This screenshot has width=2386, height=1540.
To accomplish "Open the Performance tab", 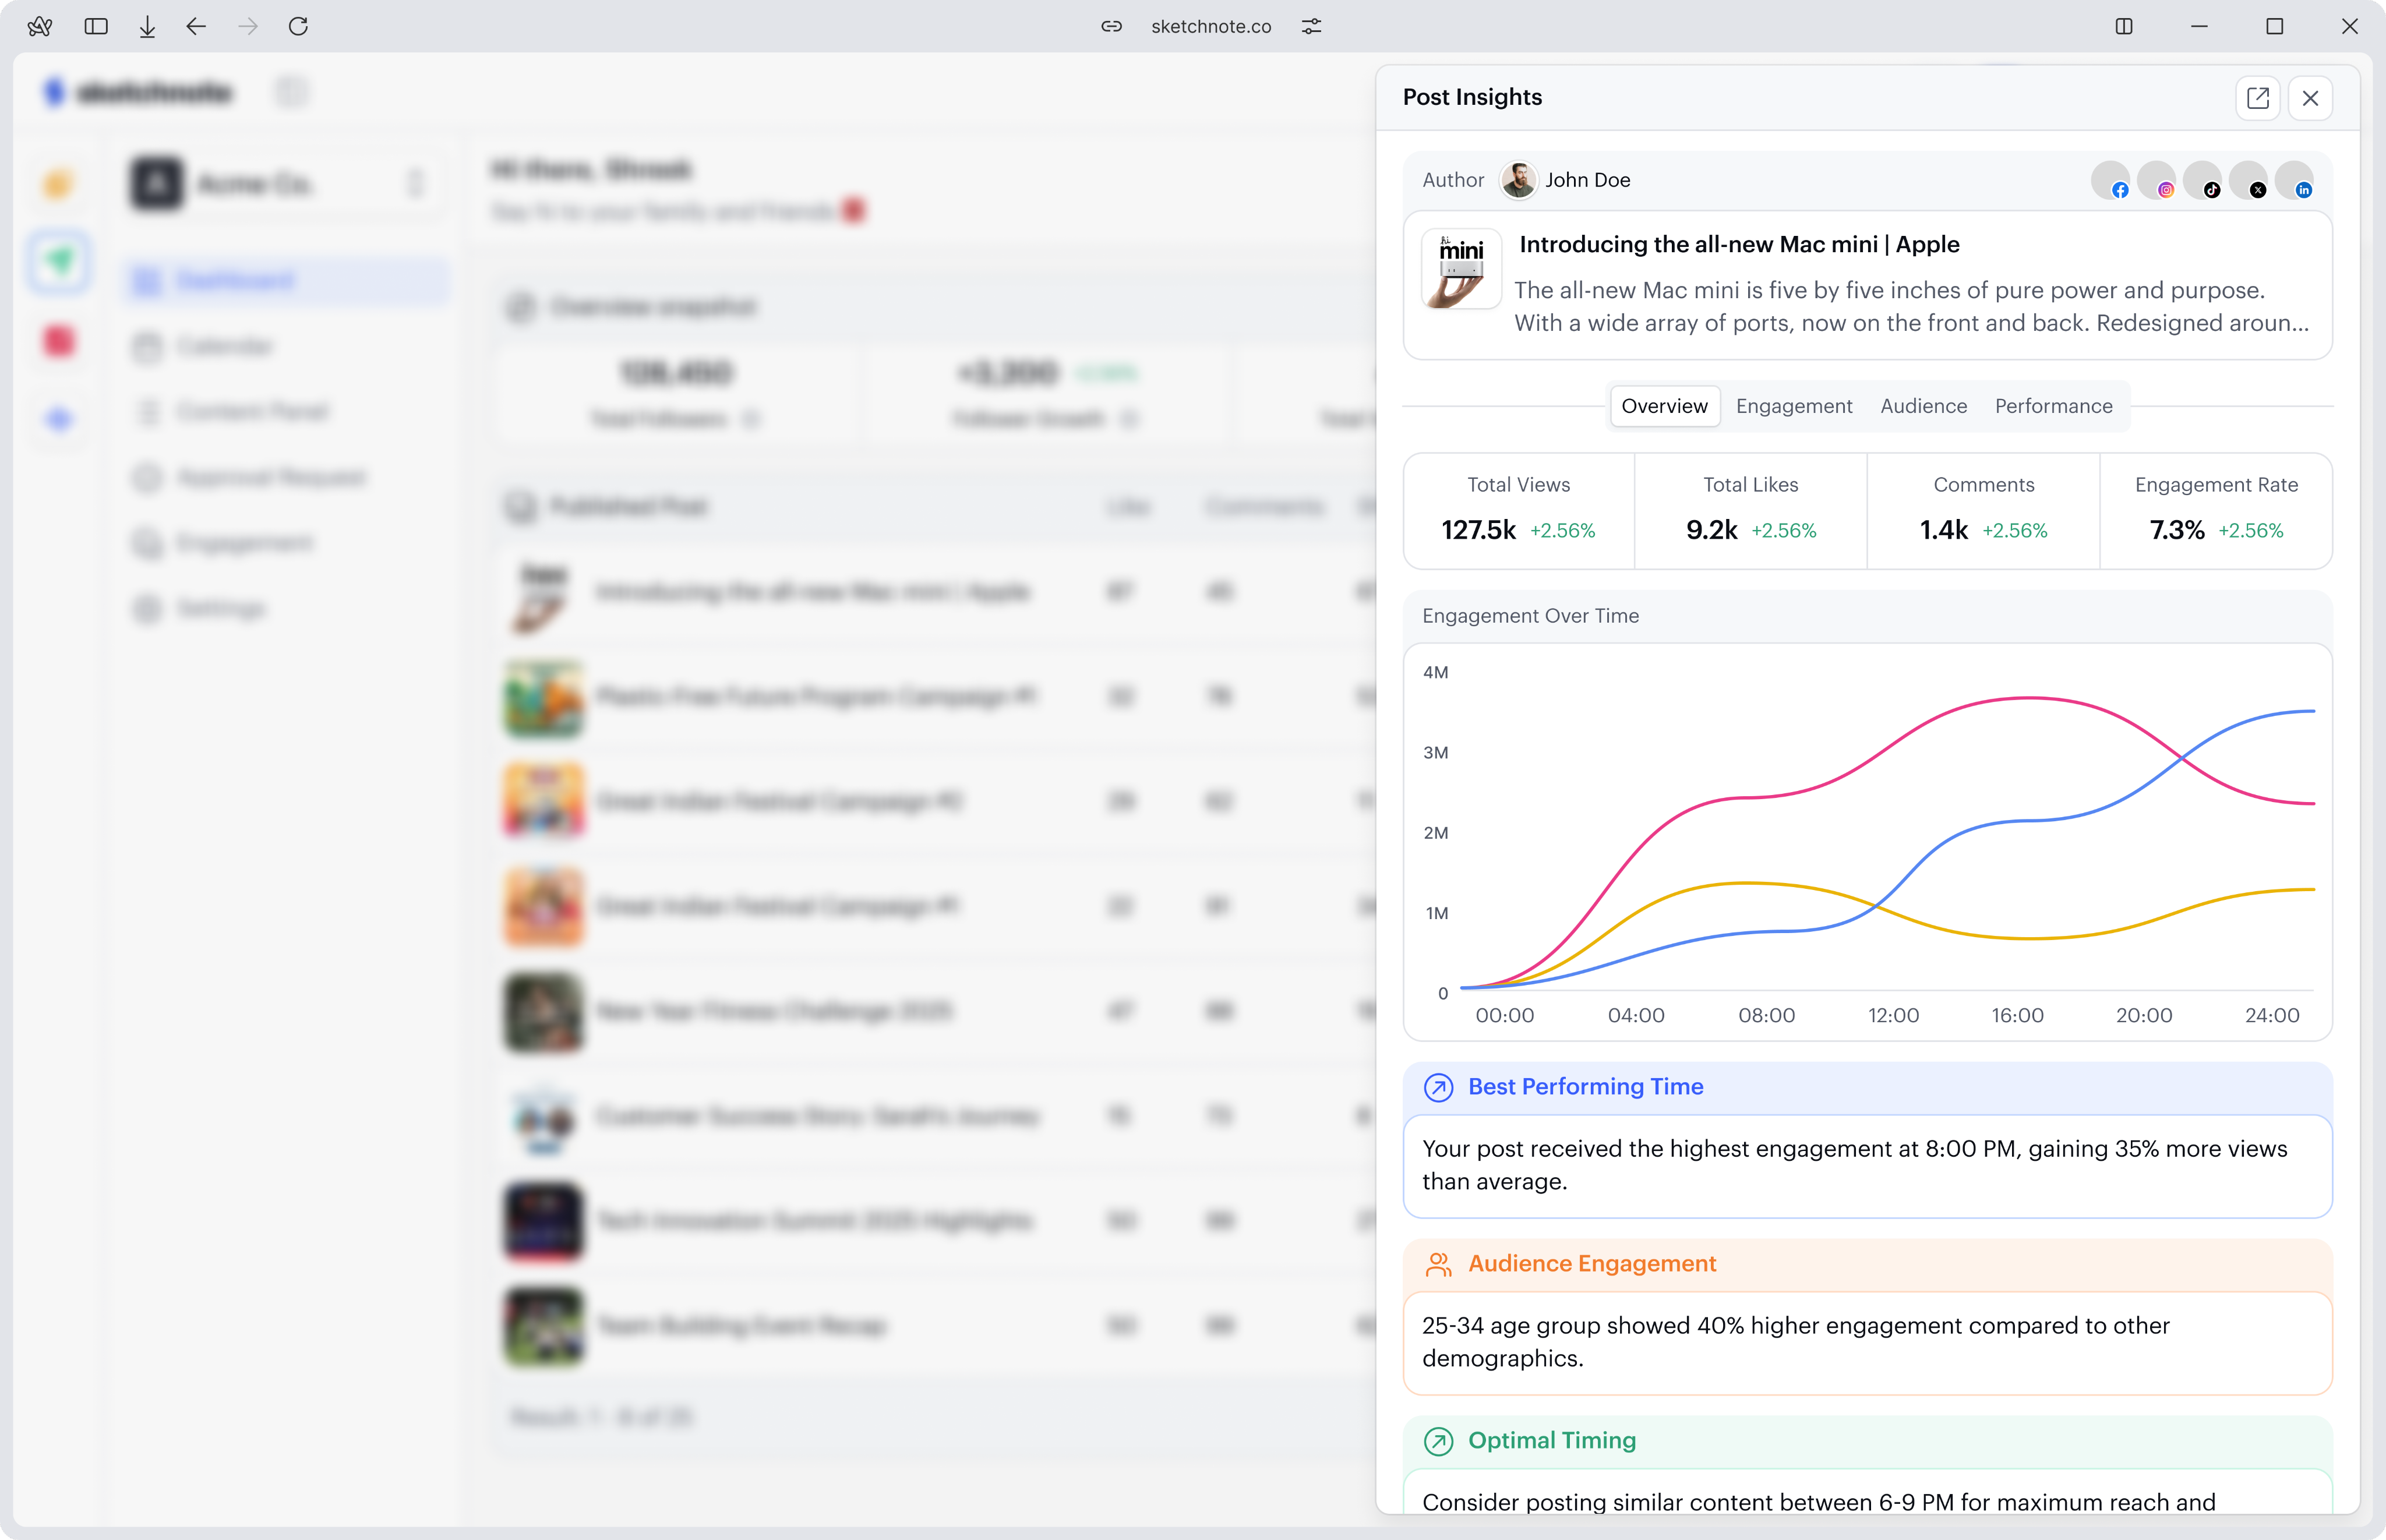I will click(2053, 406).
